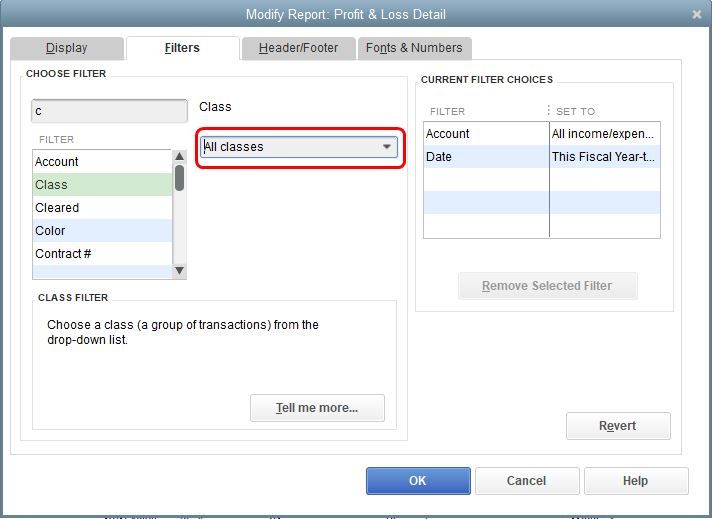
Task: Open the All classes dropdown arrow
Action: (x=386, y=147)
